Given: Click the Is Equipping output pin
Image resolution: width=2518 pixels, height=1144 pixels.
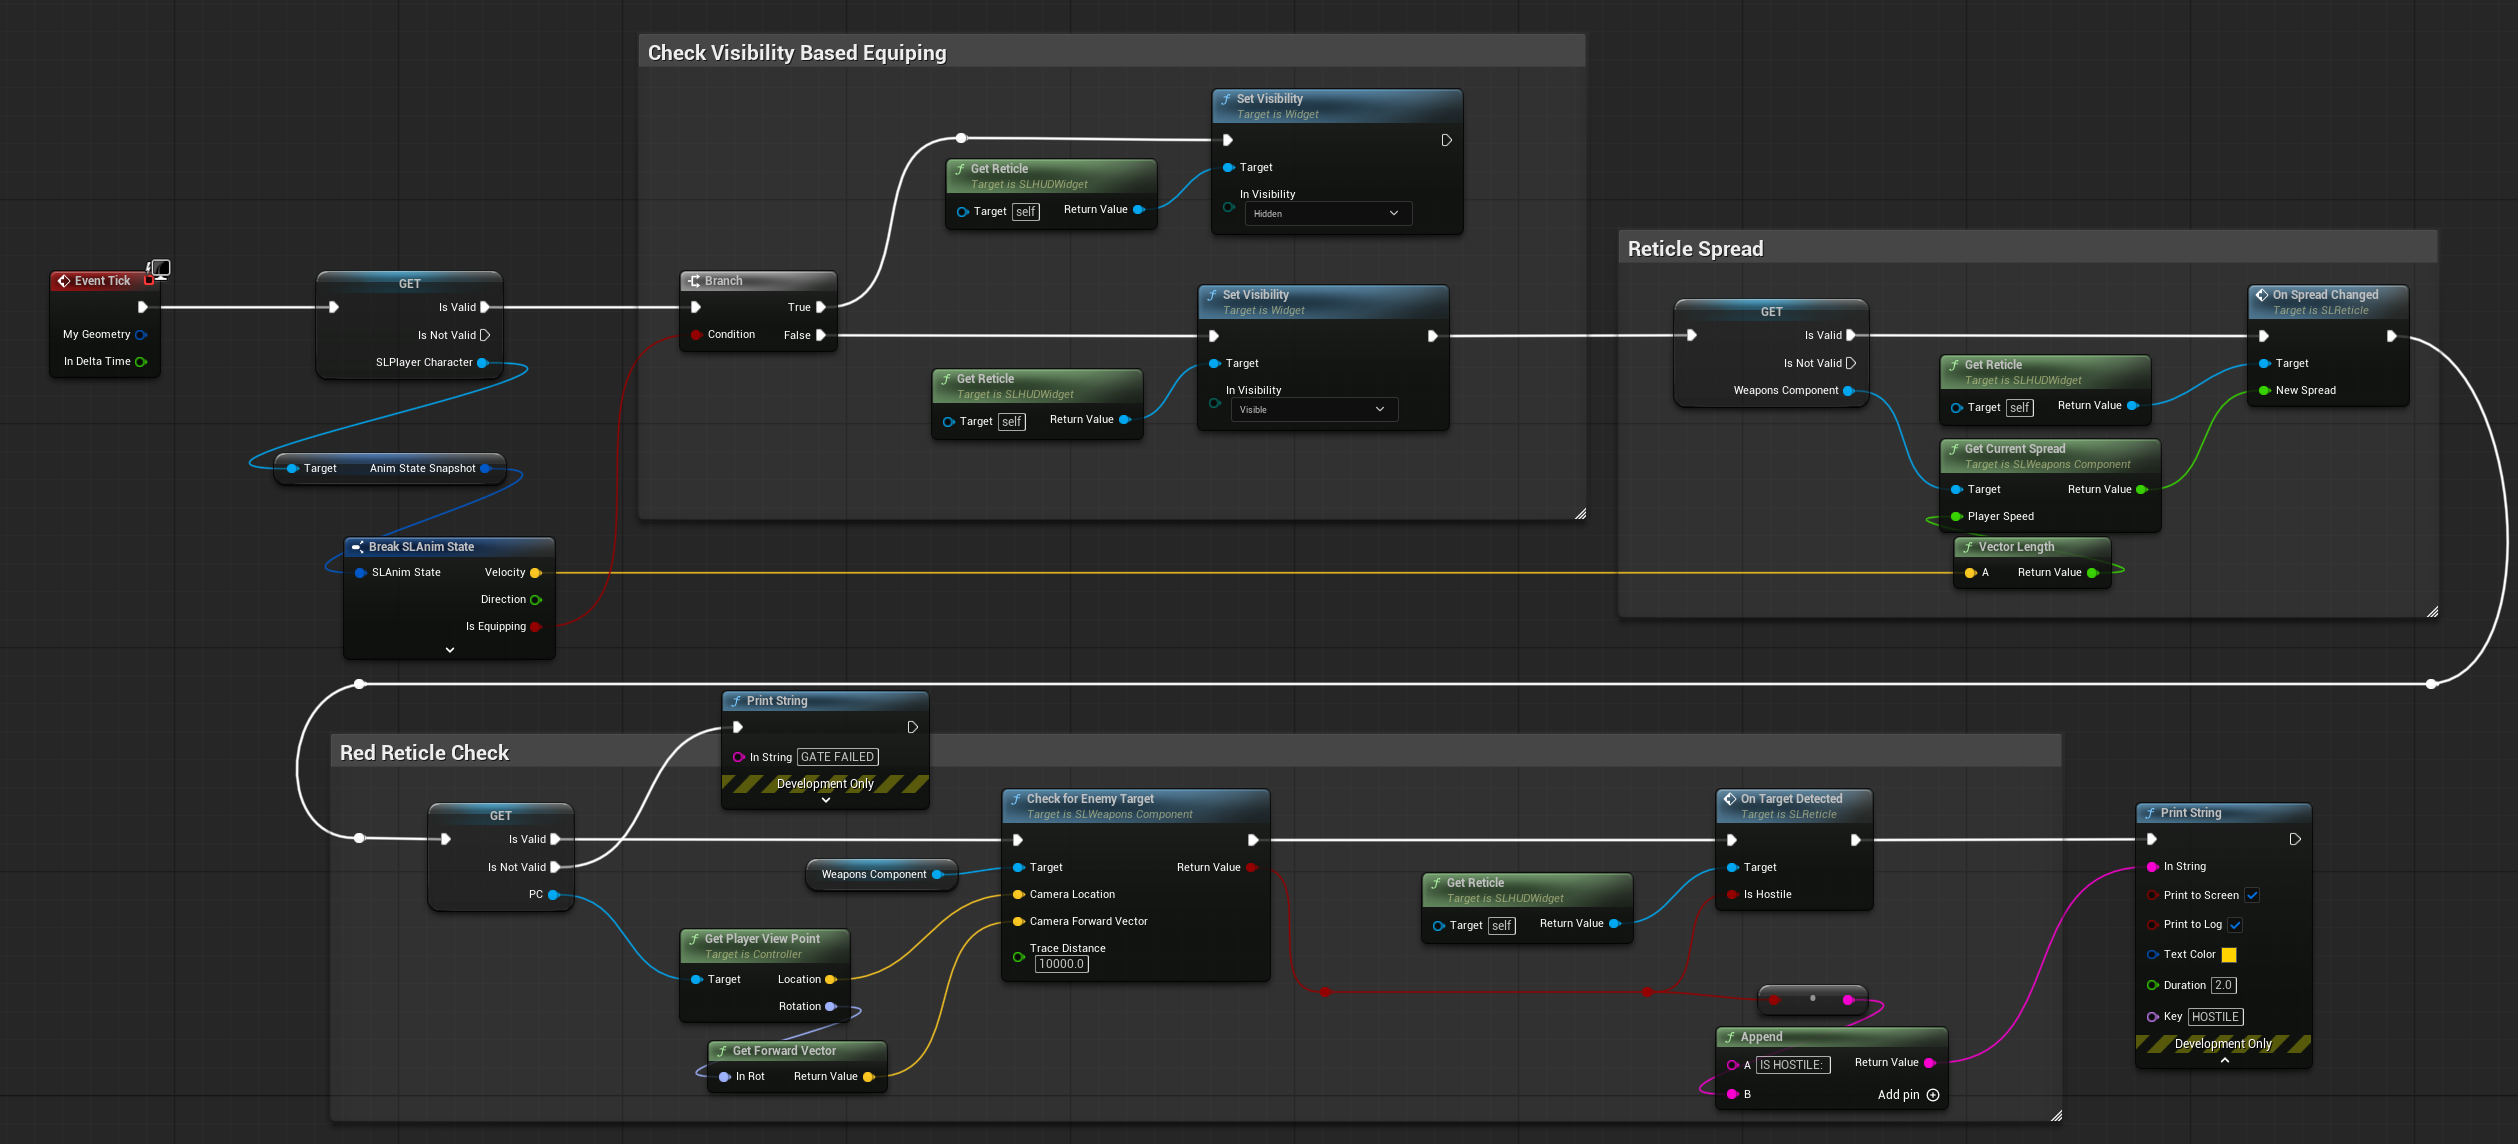Looking at the screenshot, I should (x=536, y=627).
